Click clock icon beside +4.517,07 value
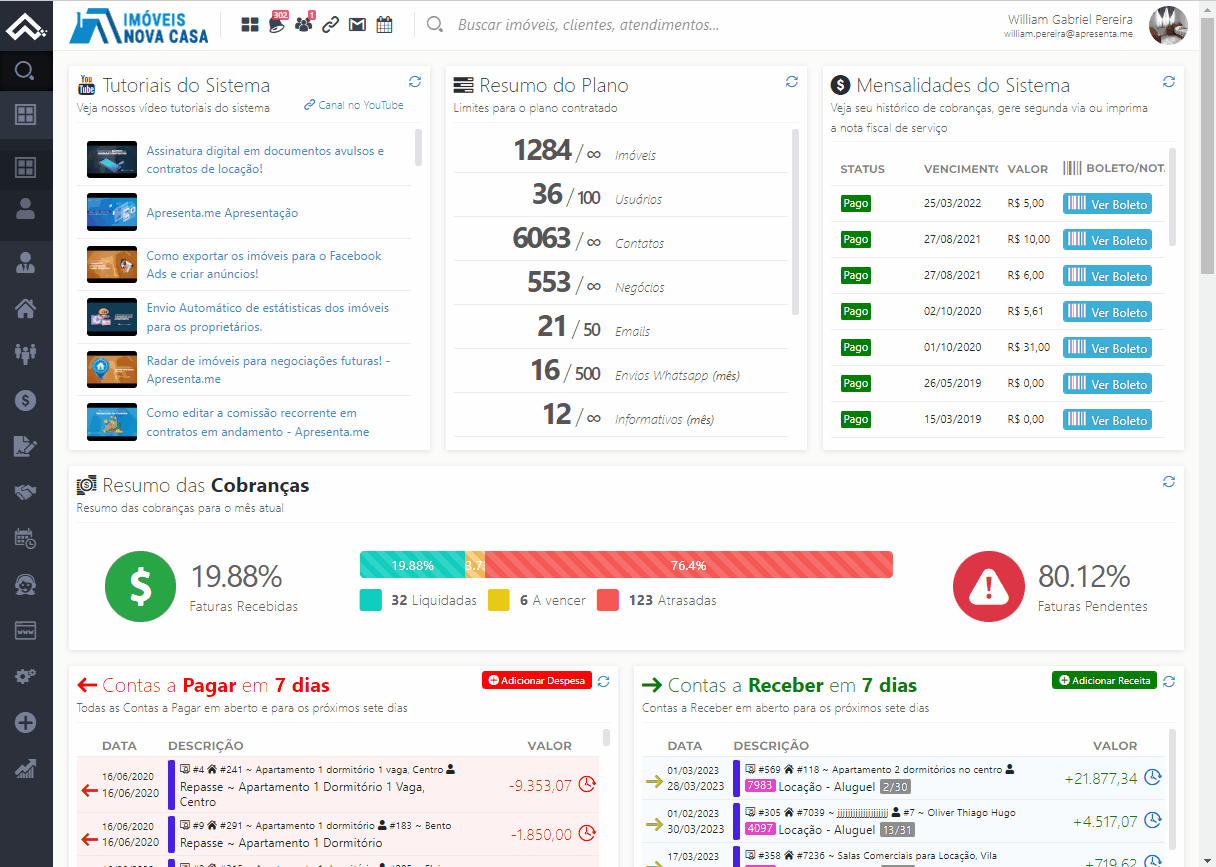 coord(1153,820)
